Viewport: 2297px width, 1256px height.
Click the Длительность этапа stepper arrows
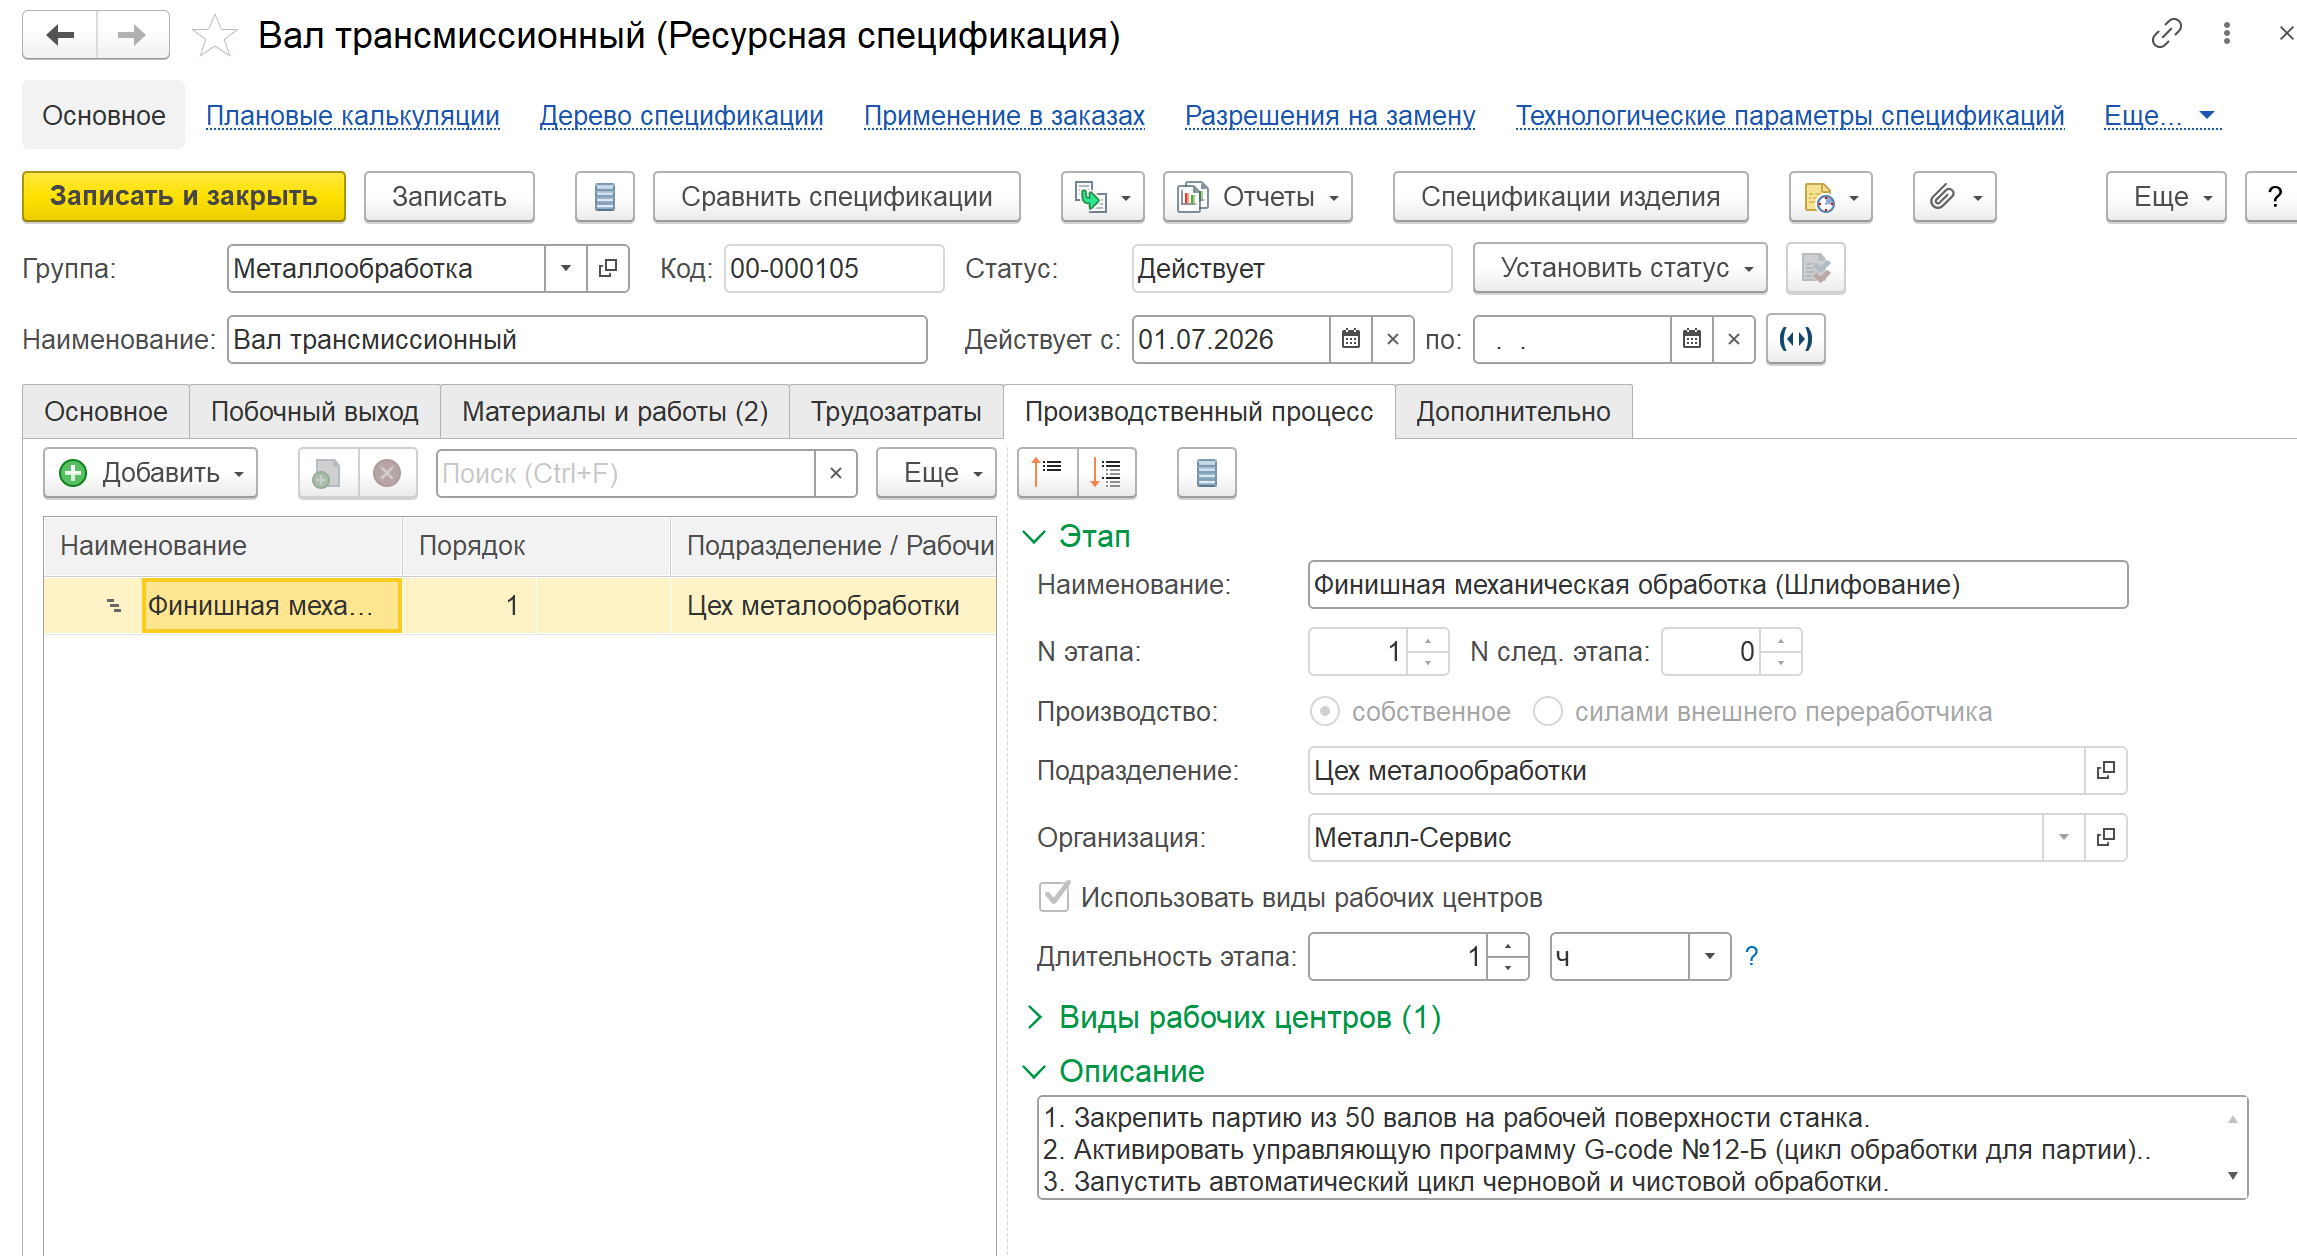[x=1508, y=956]
